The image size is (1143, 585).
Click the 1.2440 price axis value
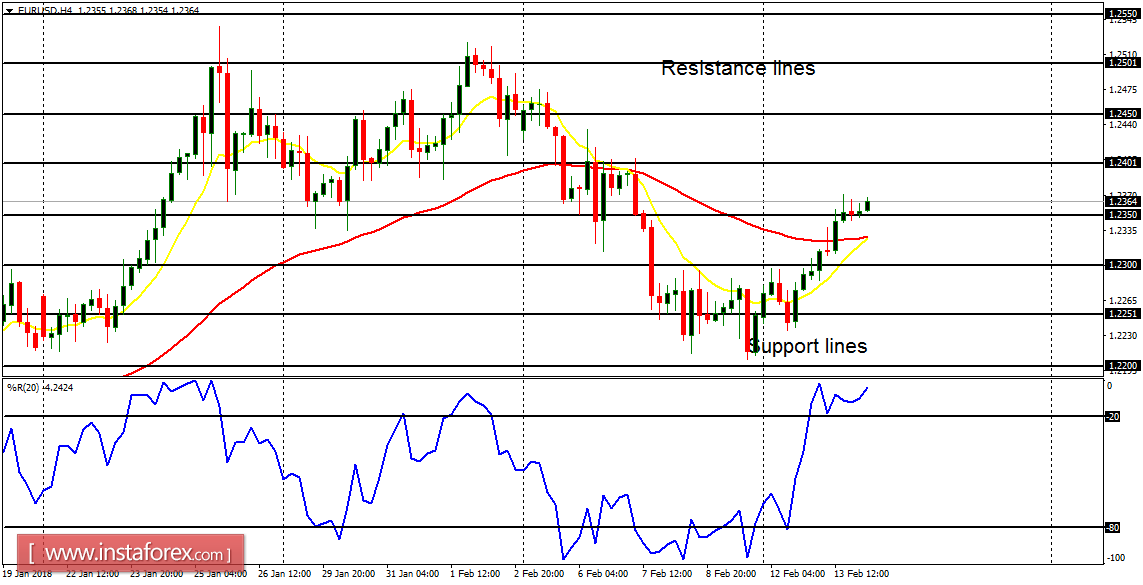[x=1123, y=125]
